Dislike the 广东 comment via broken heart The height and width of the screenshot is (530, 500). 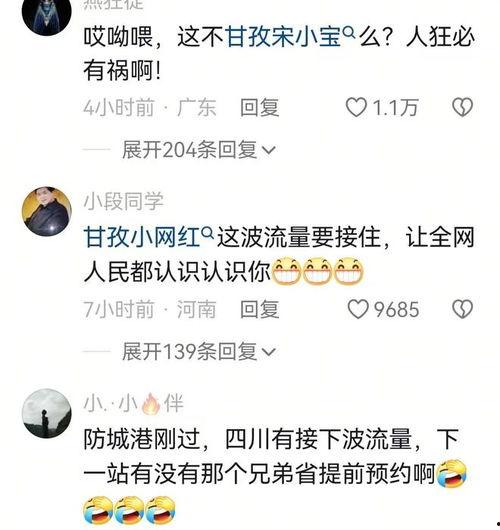462,107
